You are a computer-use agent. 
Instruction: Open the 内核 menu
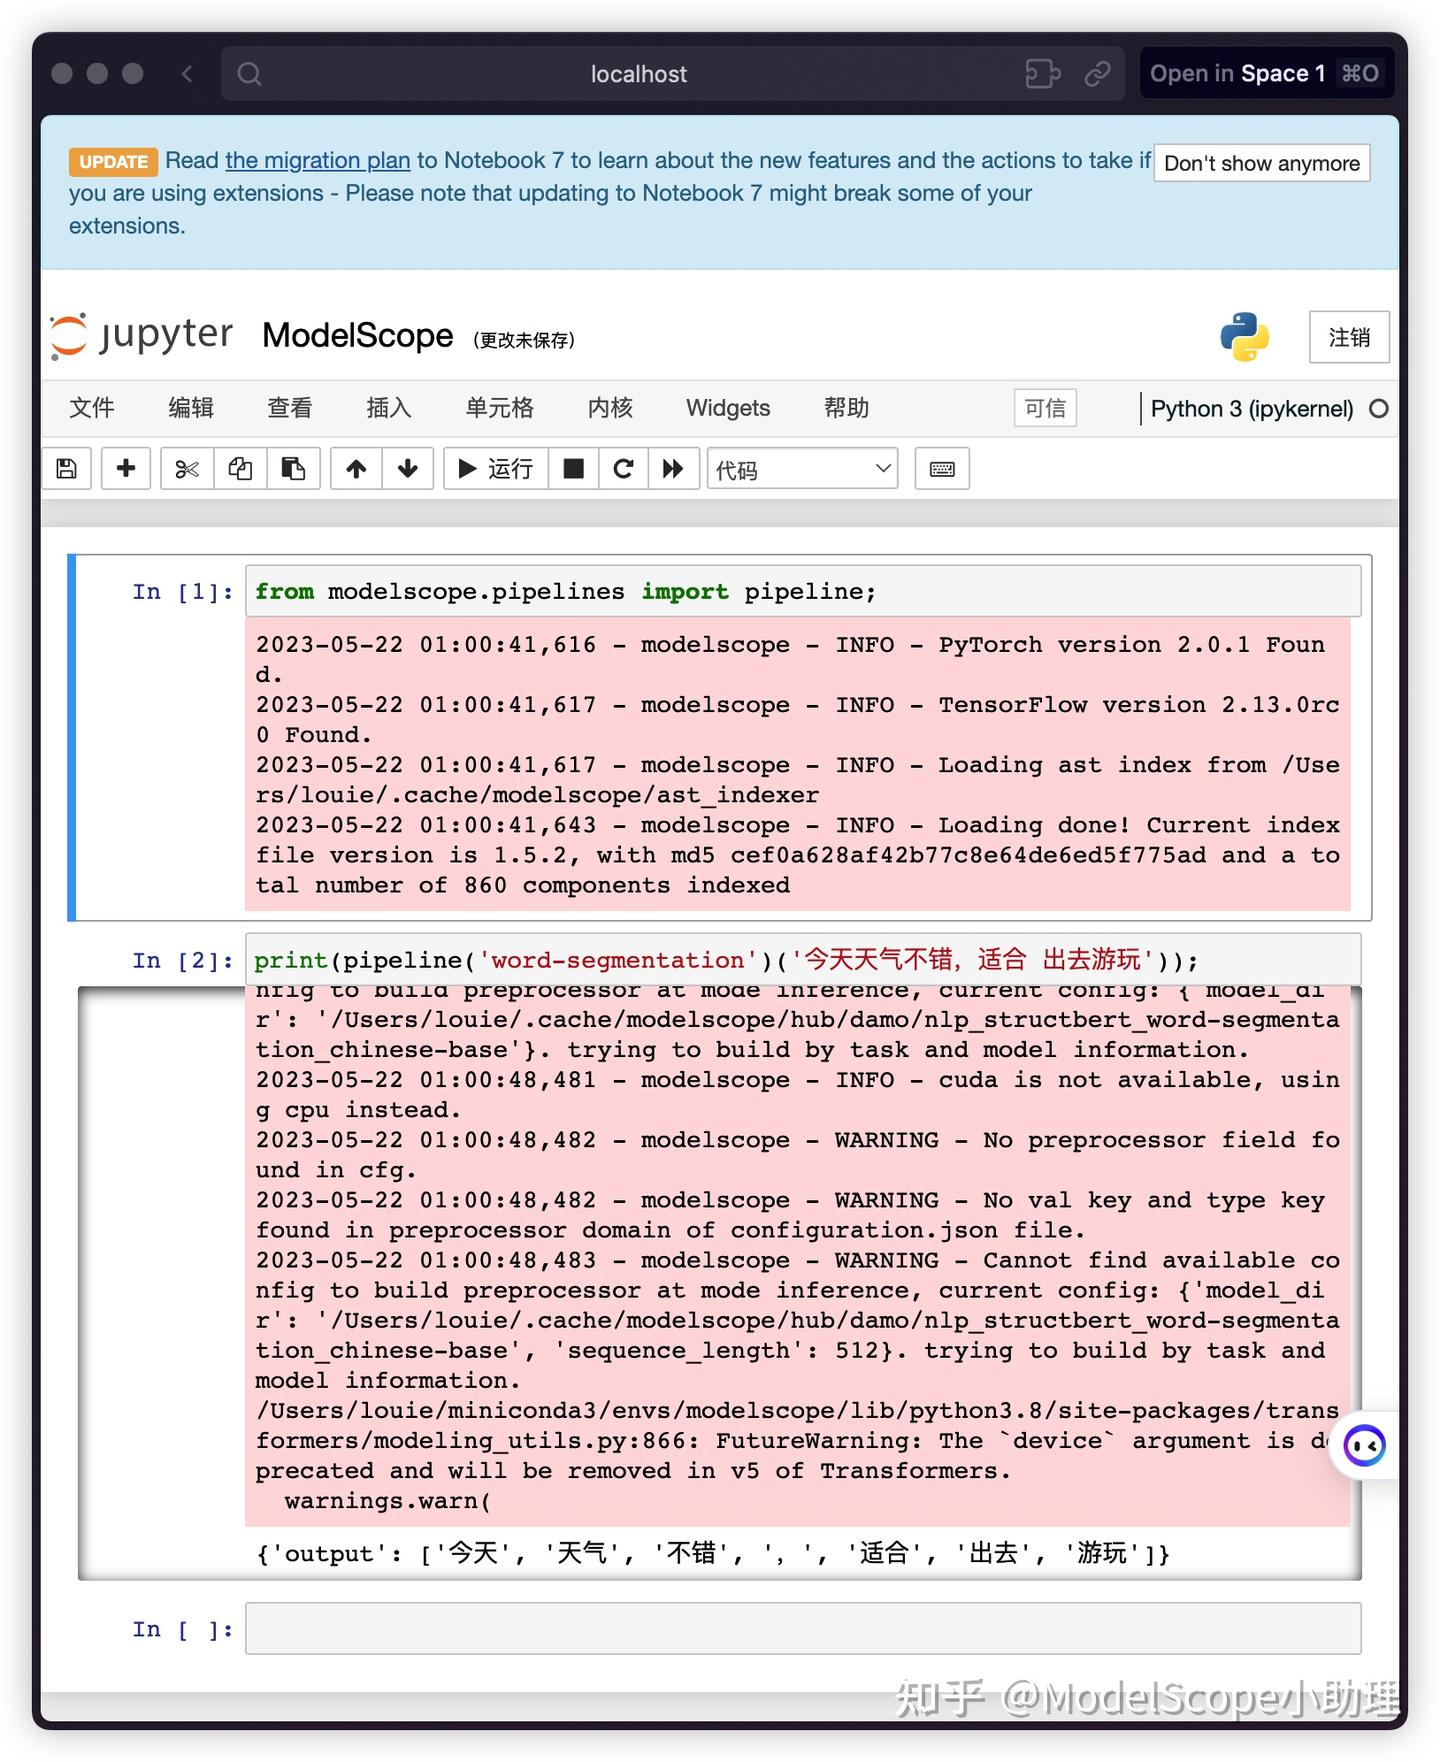pos(610,408)
